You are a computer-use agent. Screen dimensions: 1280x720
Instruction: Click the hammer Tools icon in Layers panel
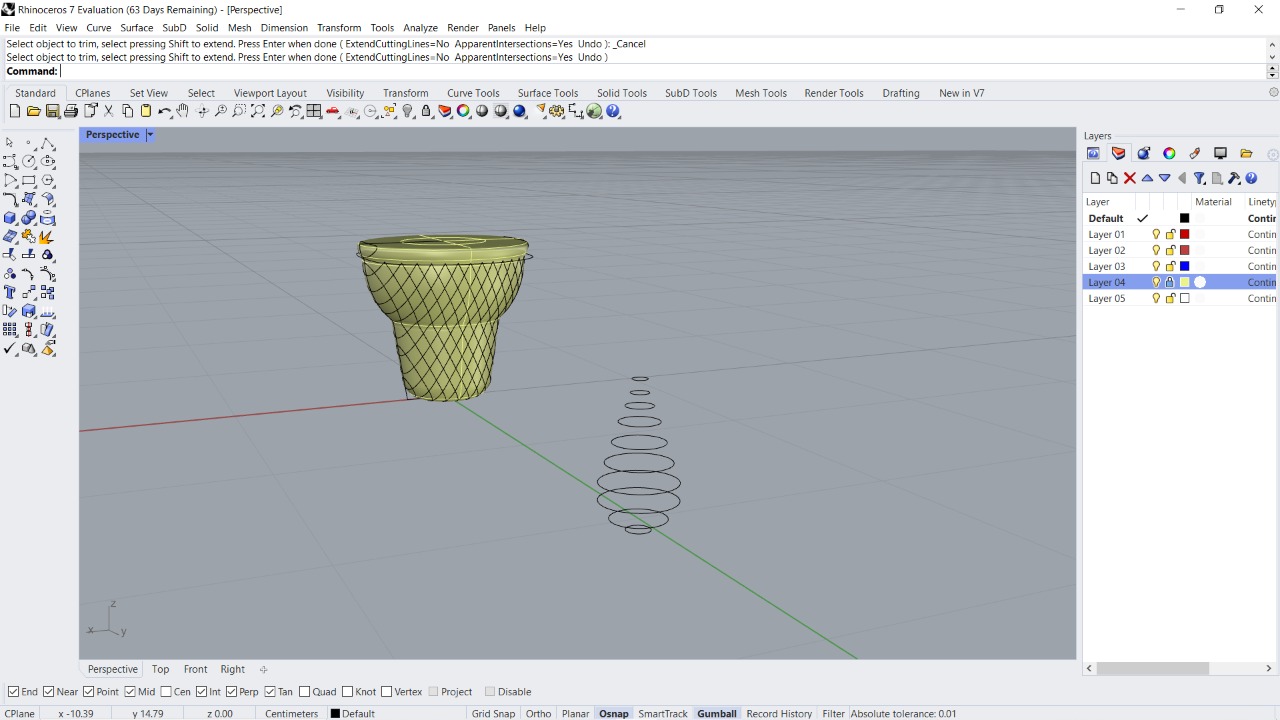click(1234, 178)
